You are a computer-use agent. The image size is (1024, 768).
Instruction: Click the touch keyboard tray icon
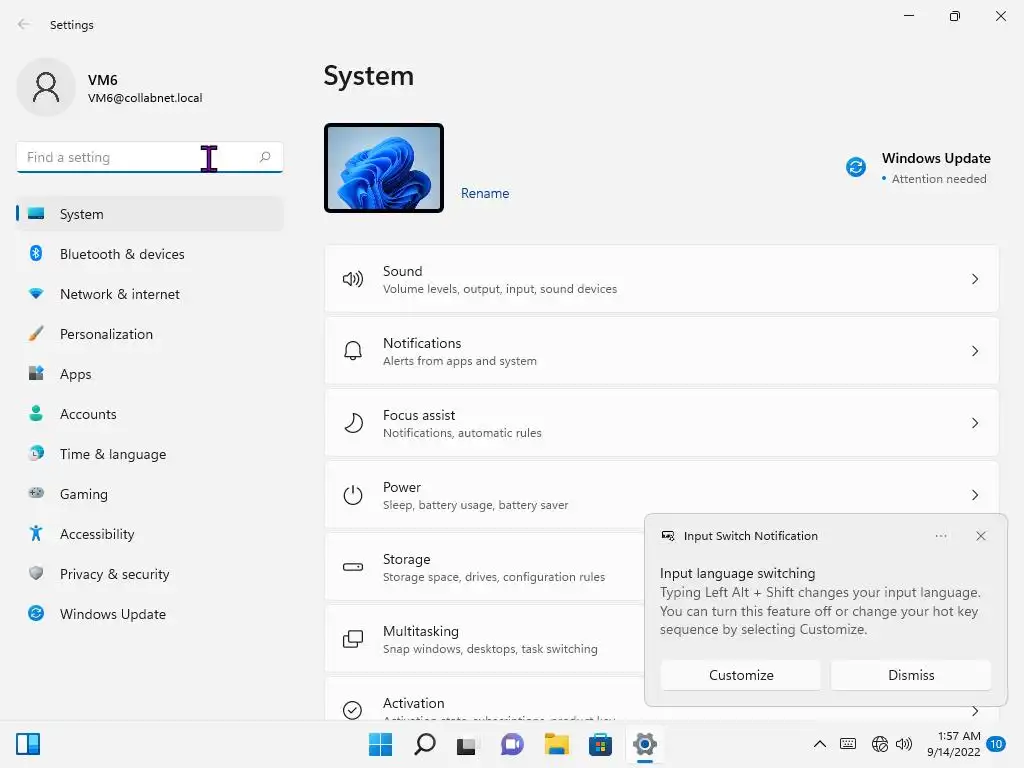tap(848, 744)
